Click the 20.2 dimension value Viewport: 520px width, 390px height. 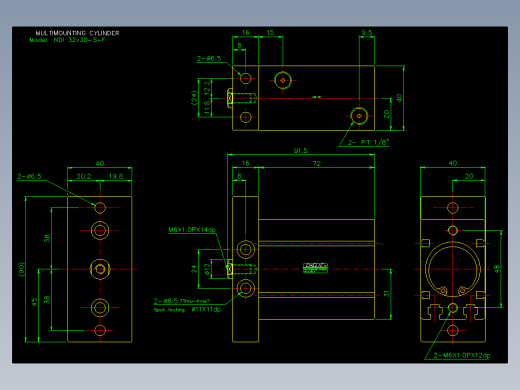(84, 176)
